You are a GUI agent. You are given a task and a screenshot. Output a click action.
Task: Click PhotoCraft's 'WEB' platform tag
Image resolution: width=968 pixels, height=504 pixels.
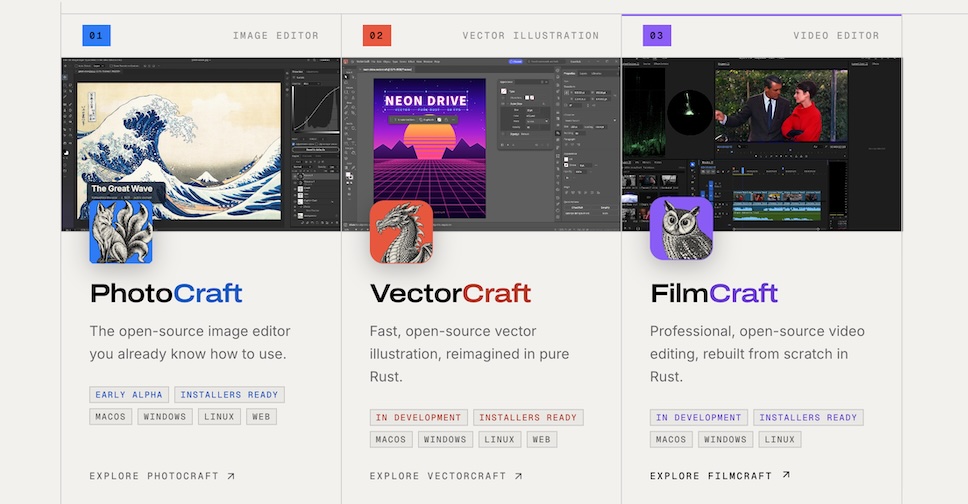[261, 417]
